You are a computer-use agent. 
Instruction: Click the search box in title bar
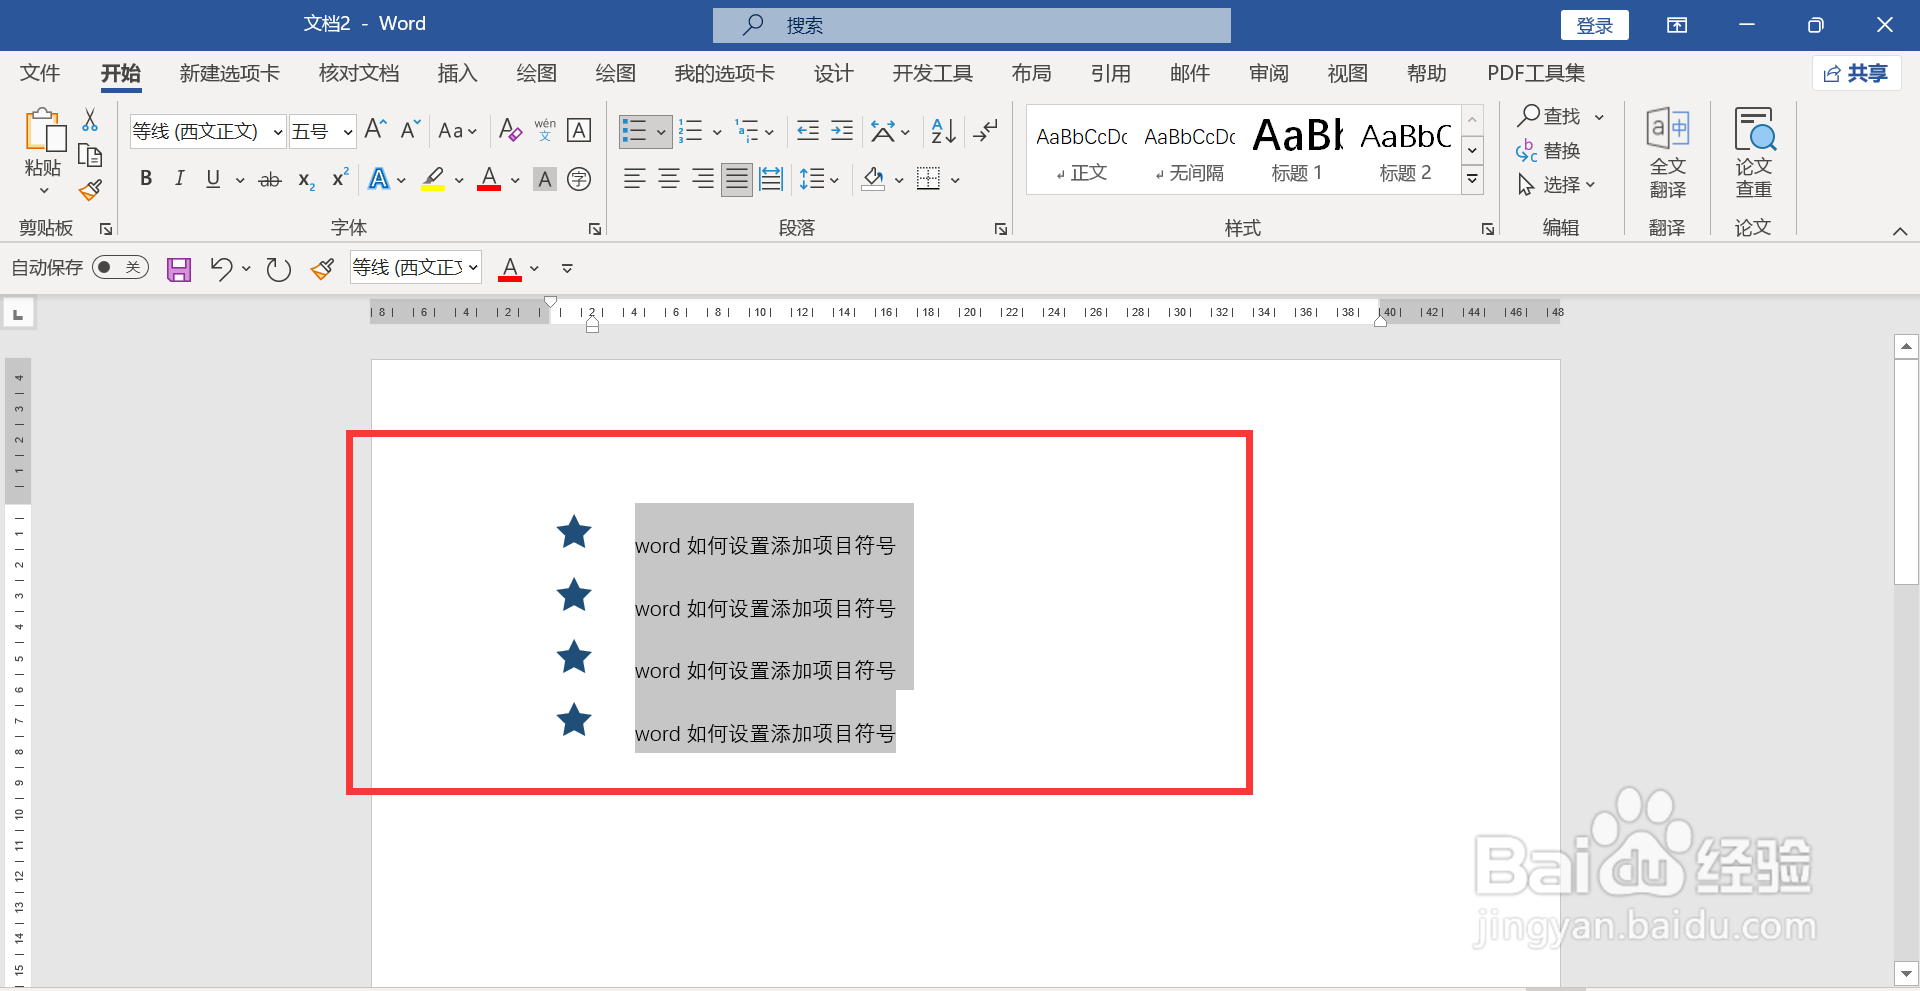pos(971,25)
